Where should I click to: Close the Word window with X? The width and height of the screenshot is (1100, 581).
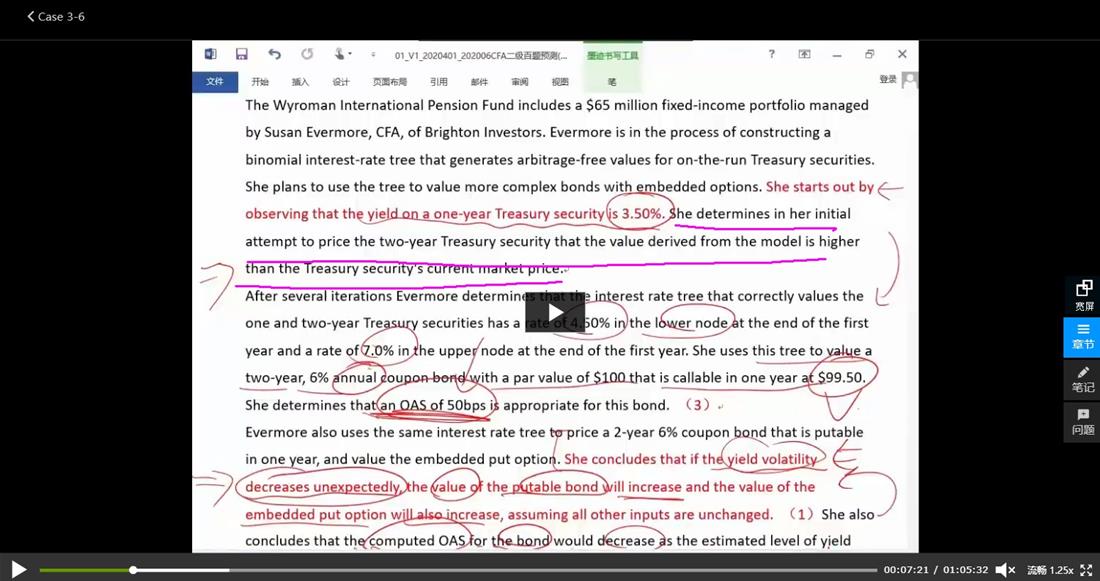click(902, 54)
